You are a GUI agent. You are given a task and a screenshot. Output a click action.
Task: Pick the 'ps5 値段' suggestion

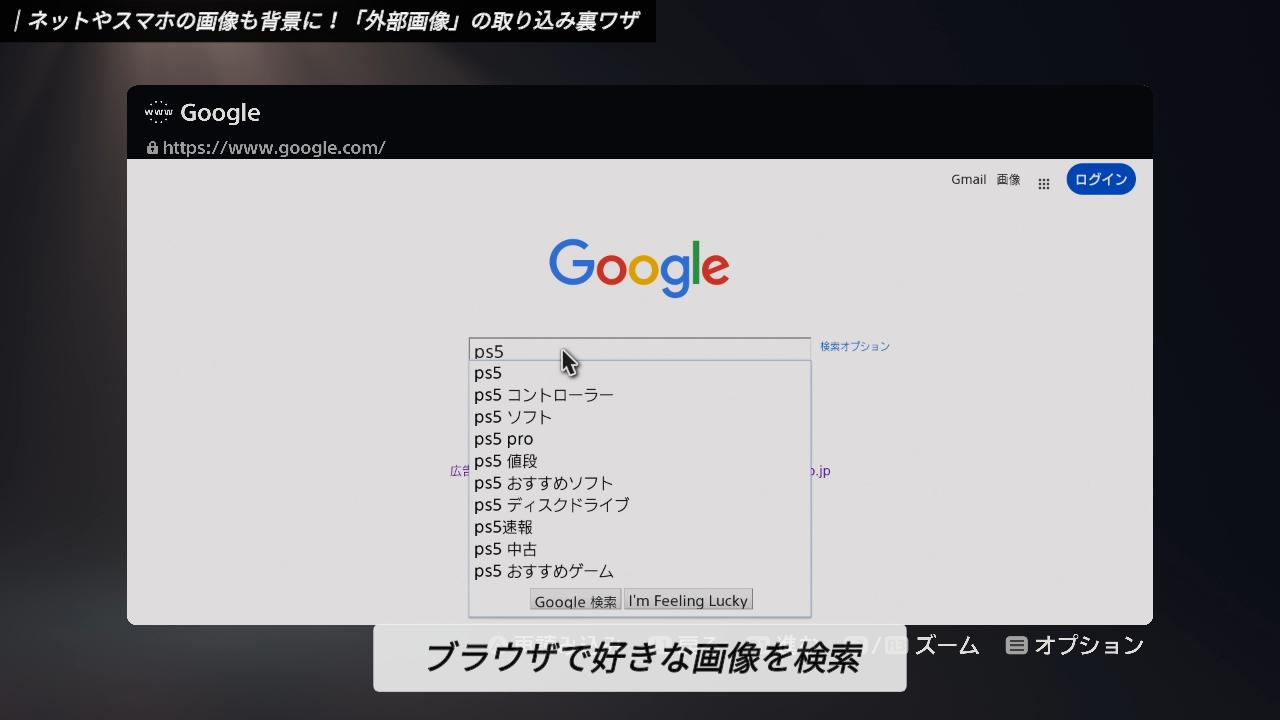(506, 461)
